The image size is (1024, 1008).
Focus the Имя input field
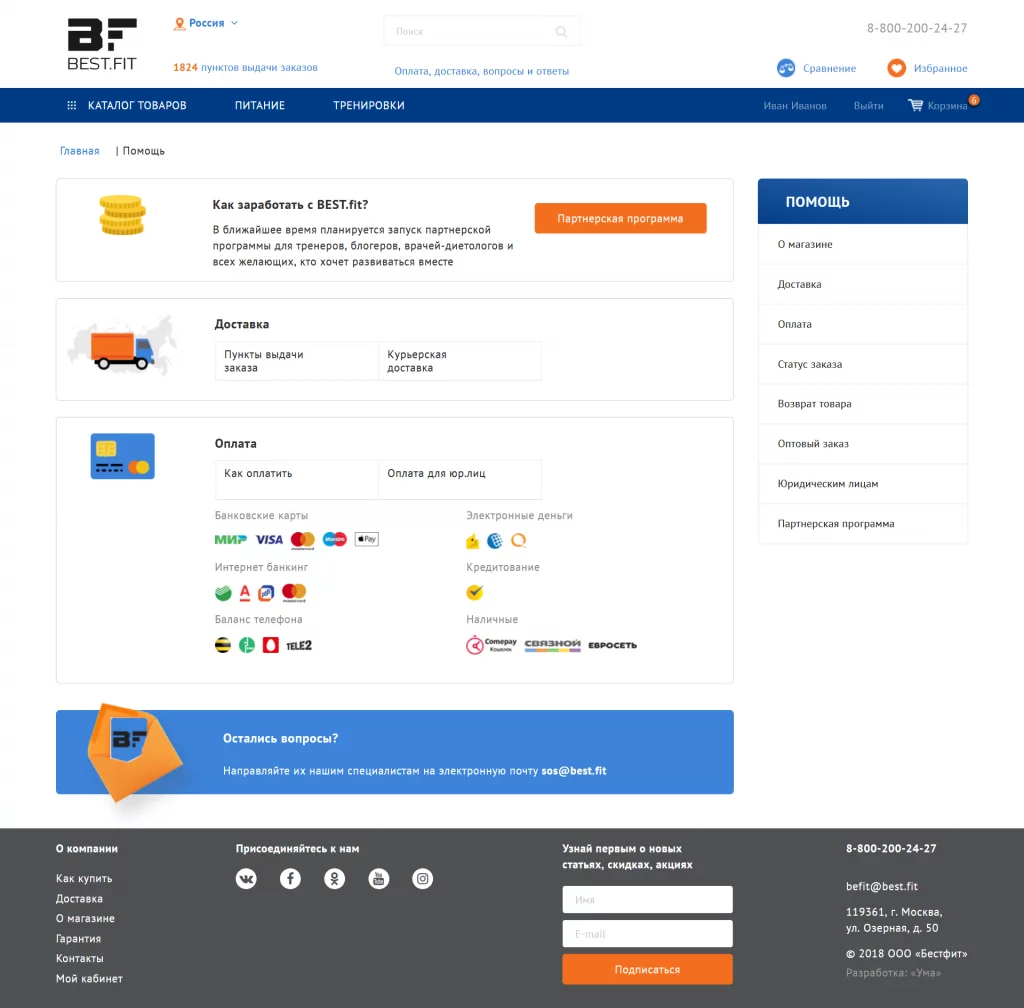pyautogui.click(x=647, y=900)
